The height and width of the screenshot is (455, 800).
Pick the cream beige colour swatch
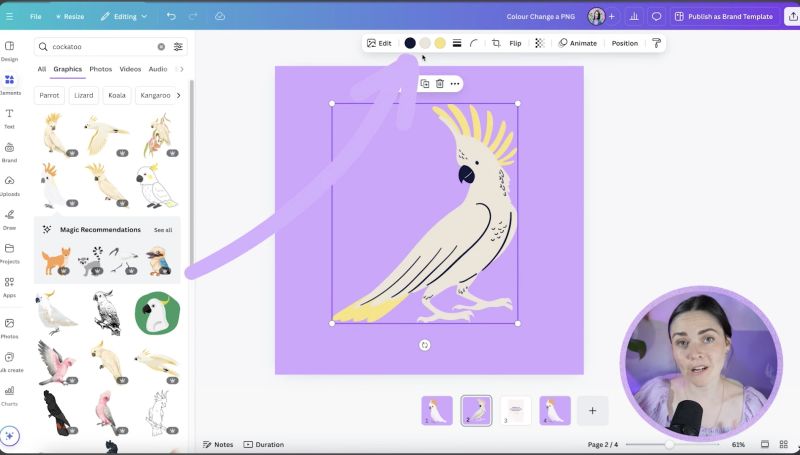[x=425, y=43]
